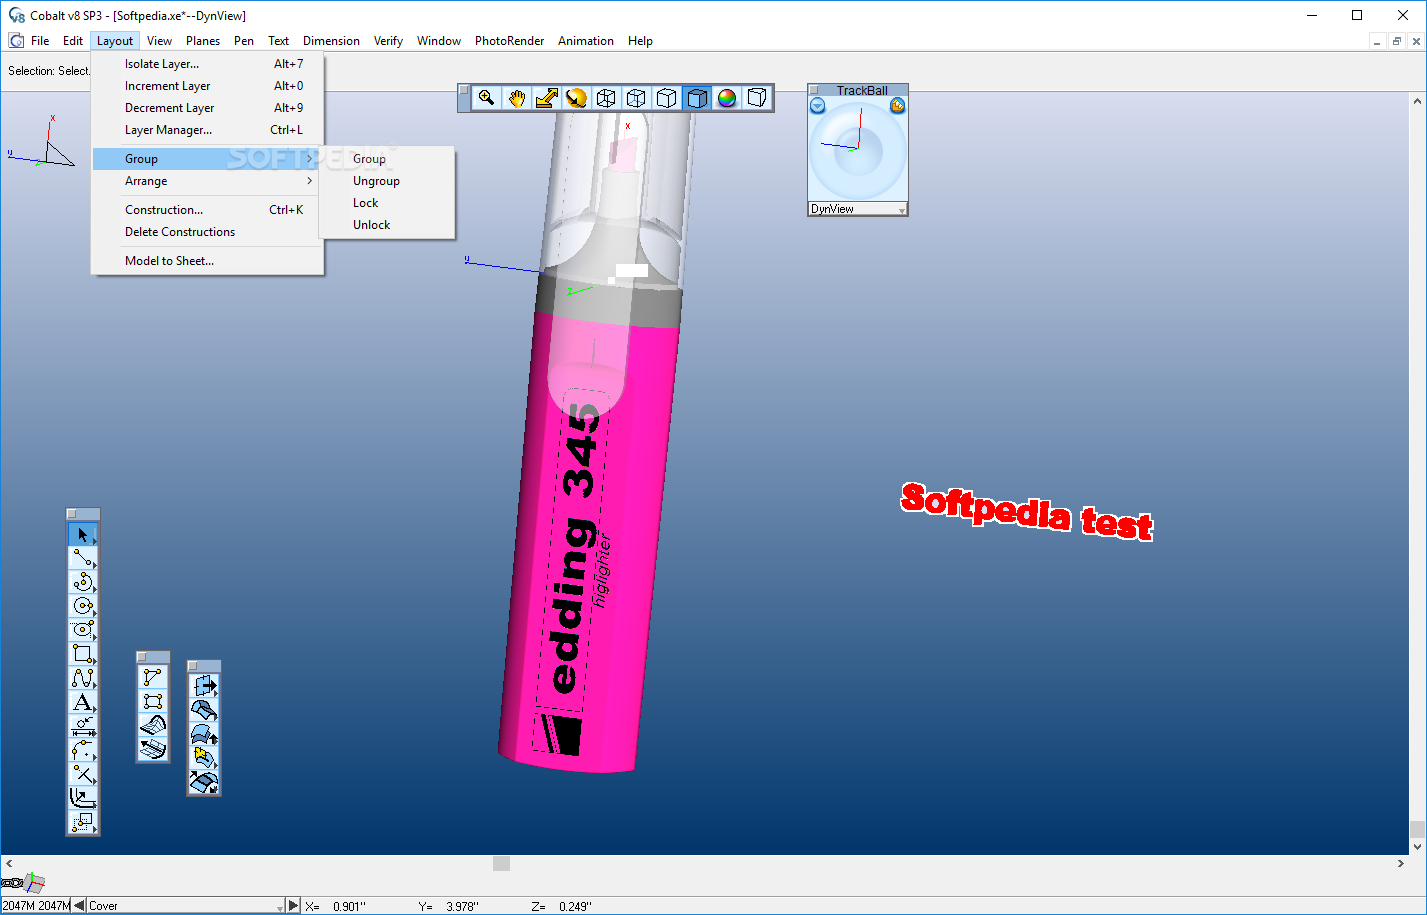Pick the Pan hand tool
Screen dimensions: 1427x915
tap(516, 98)
